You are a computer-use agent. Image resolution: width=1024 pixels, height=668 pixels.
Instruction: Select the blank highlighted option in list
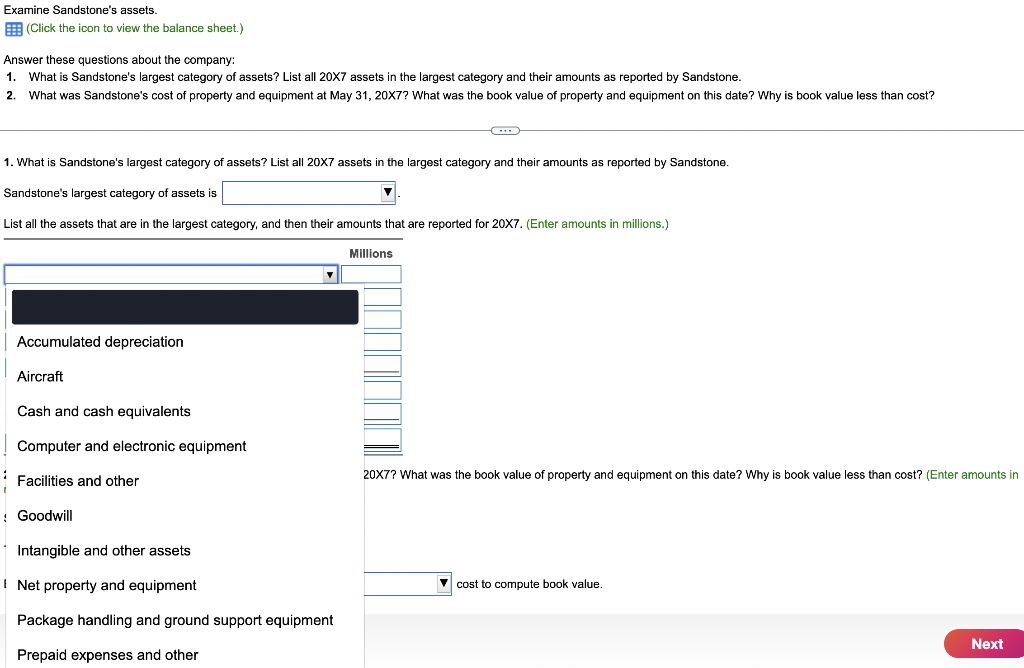(185, 307)
